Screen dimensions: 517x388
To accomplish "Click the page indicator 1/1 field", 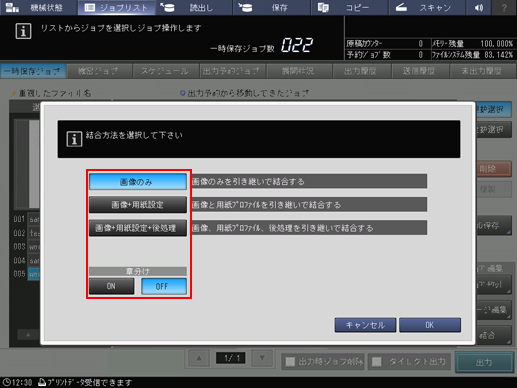I will coord(231,358).
